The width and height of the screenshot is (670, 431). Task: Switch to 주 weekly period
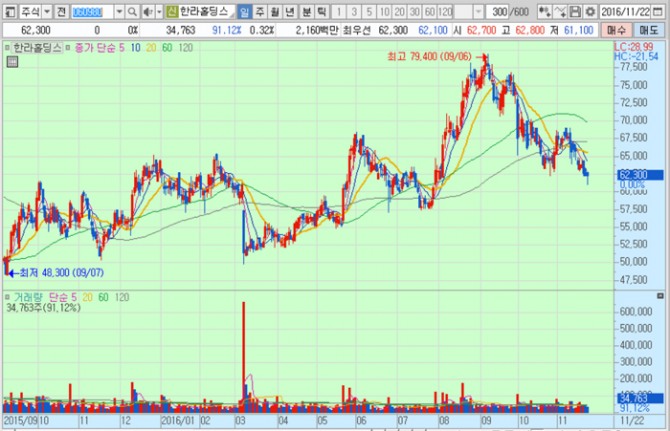coord(260,11)
